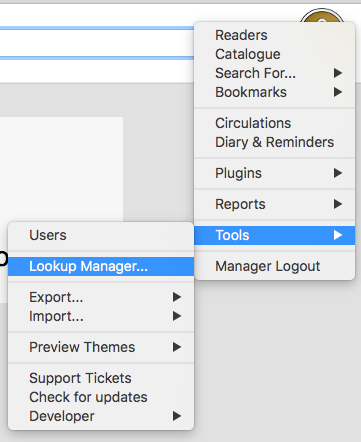Select Circulations from the menu
The image size is (361, 442).
tap(274, 123)
